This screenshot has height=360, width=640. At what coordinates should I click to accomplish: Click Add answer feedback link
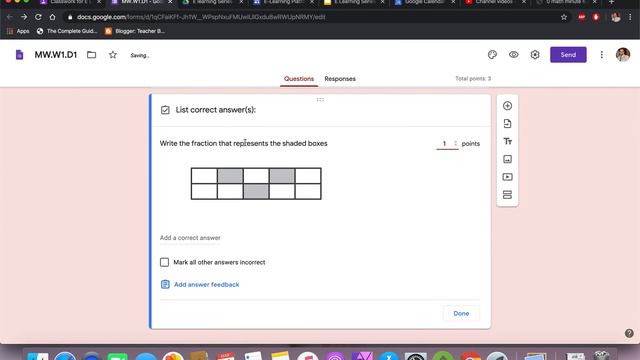tap(207, 284)
